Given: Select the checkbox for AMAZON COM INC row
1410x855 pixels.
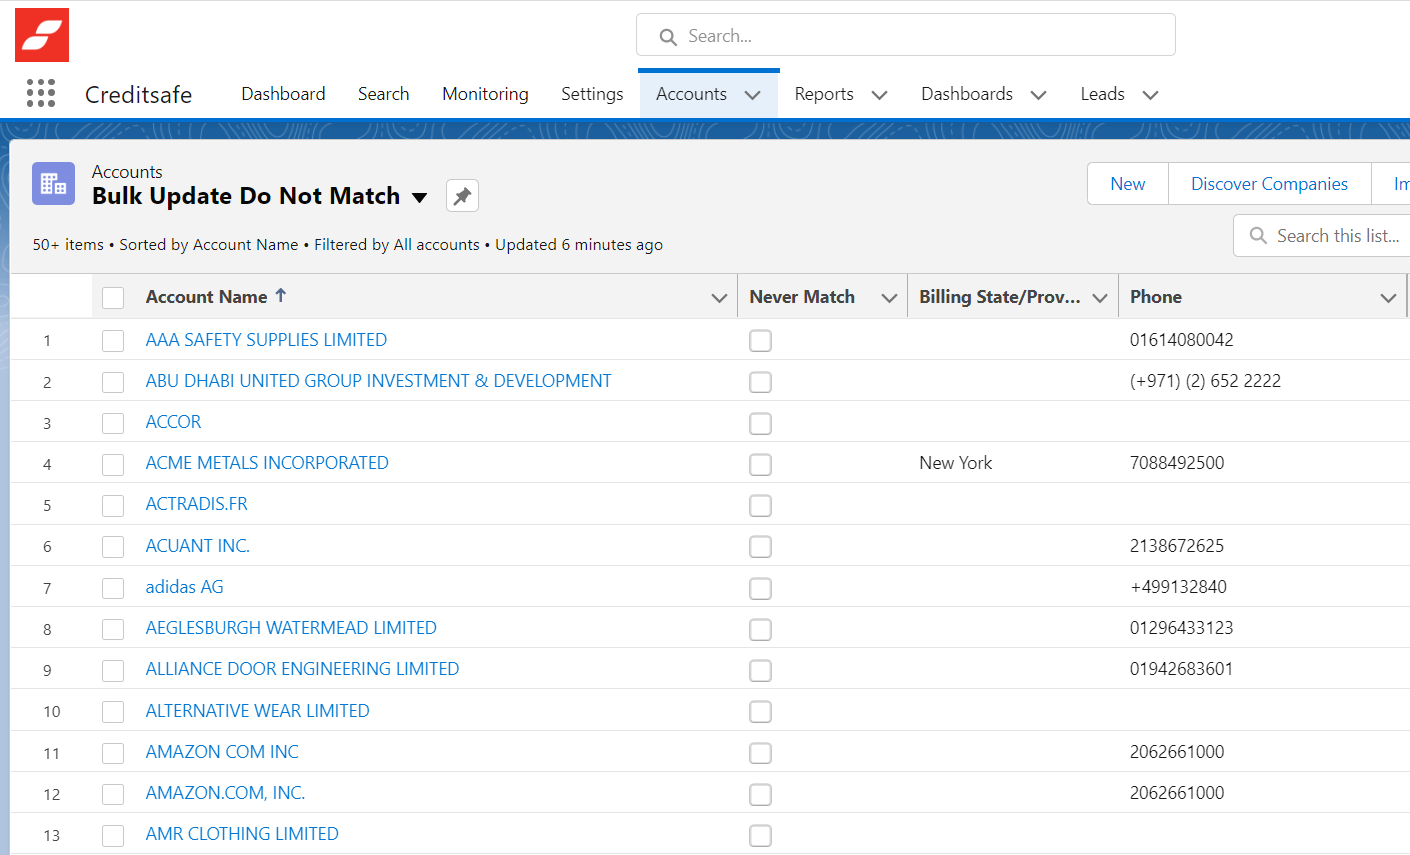Looking at the screenshot, I should tap(112, 752).
